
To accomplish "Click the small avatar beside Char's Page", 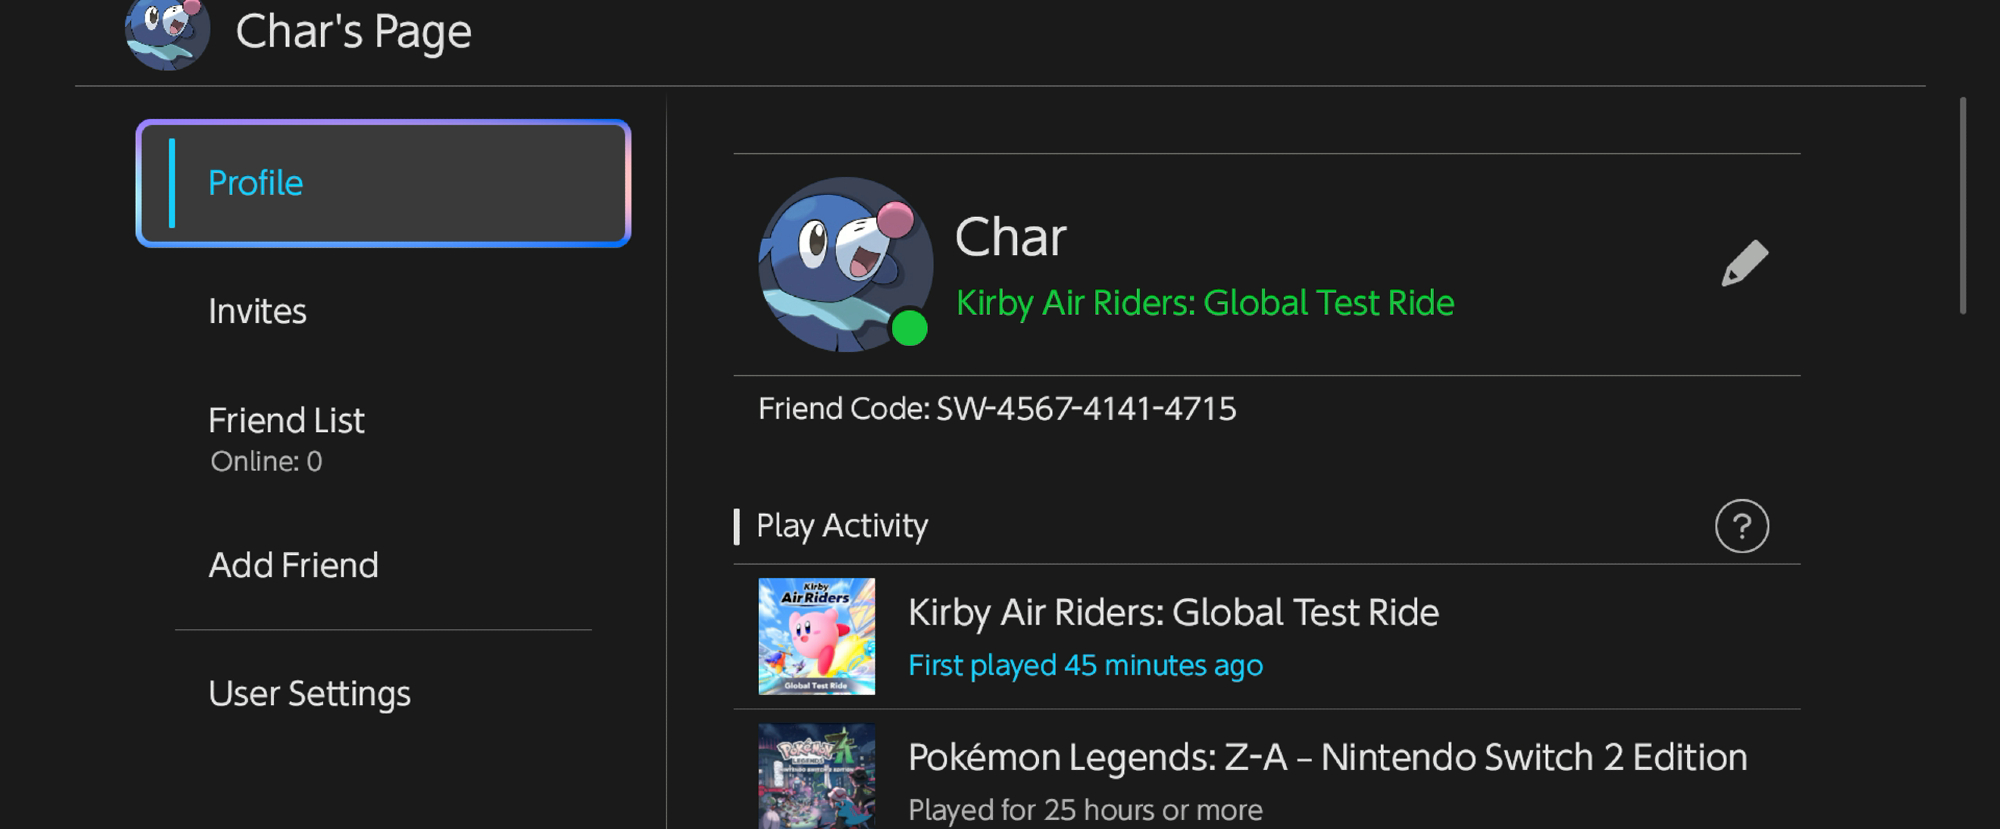I will coord(167,33).
